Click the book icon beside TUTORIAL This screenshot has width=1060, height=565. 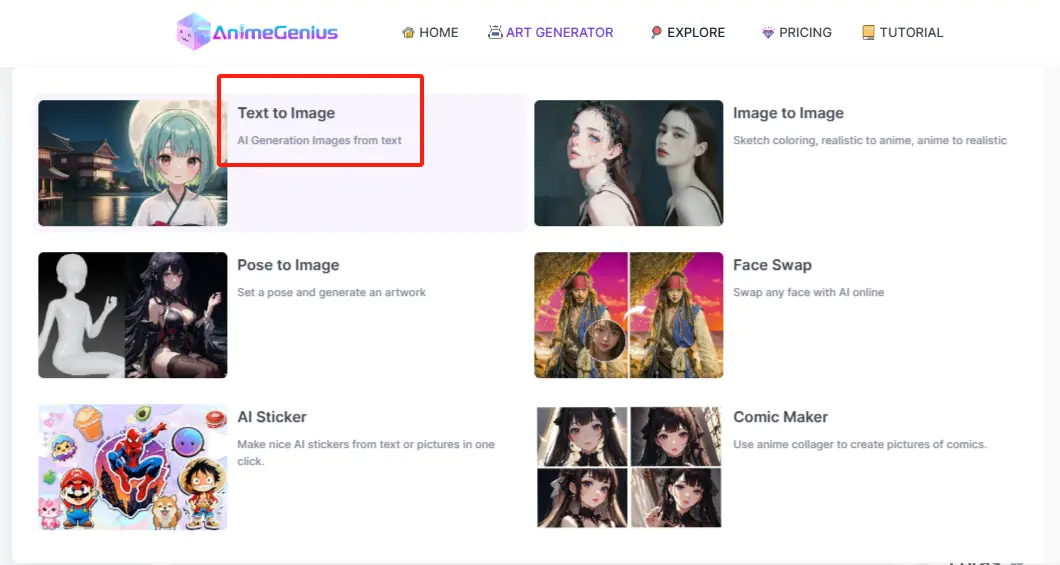[x=868, y=32]
